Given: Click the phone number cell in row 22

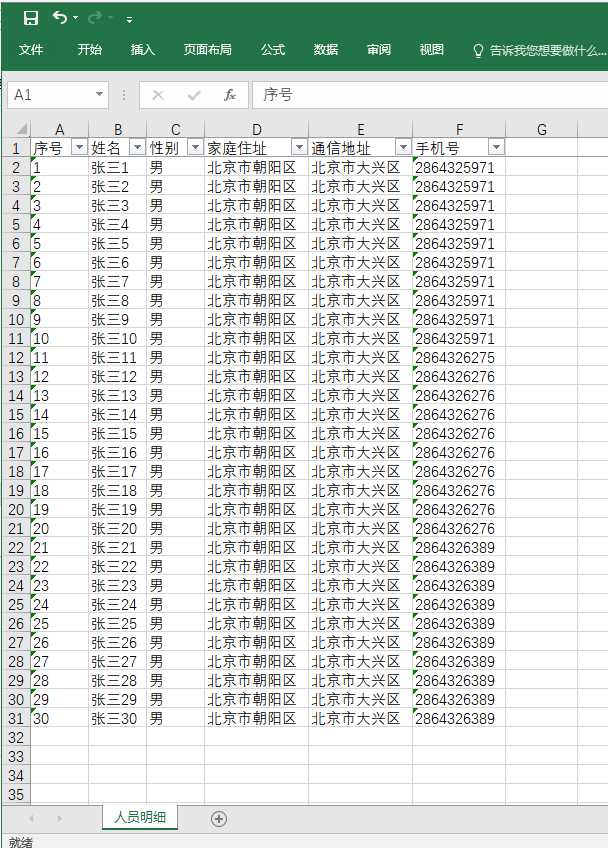Looking at the screenshot, I should pyautogui.click(x=459, y=548).
